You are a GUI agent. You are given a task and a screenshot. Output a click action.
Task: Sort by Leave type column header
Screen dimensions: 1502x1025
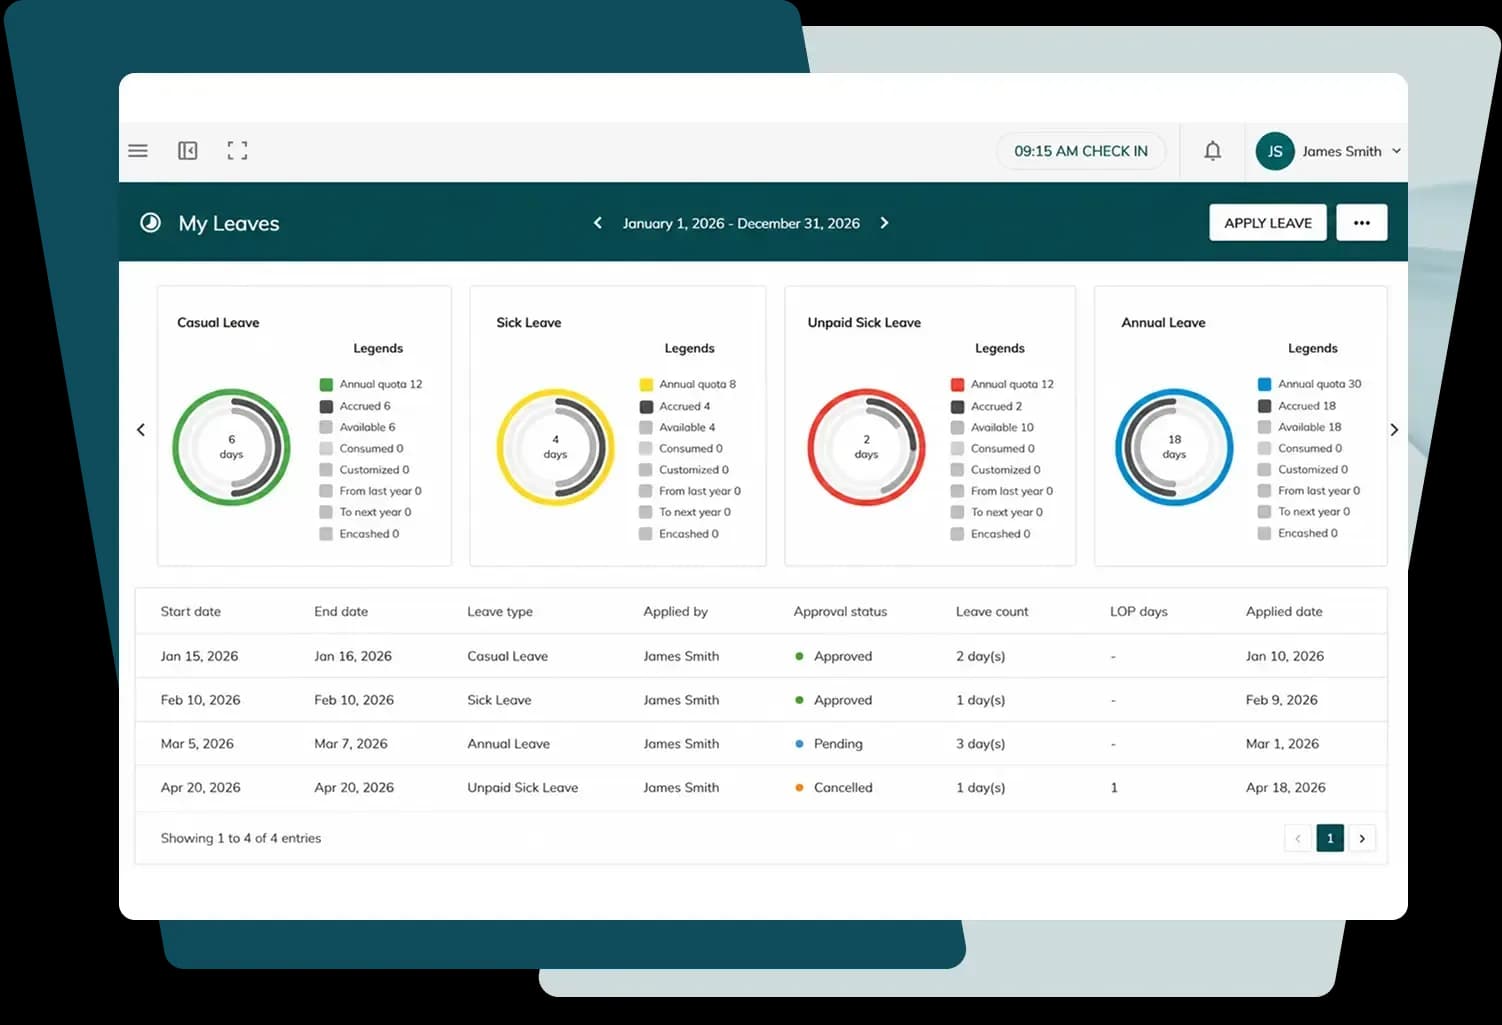tap(500, 611)
